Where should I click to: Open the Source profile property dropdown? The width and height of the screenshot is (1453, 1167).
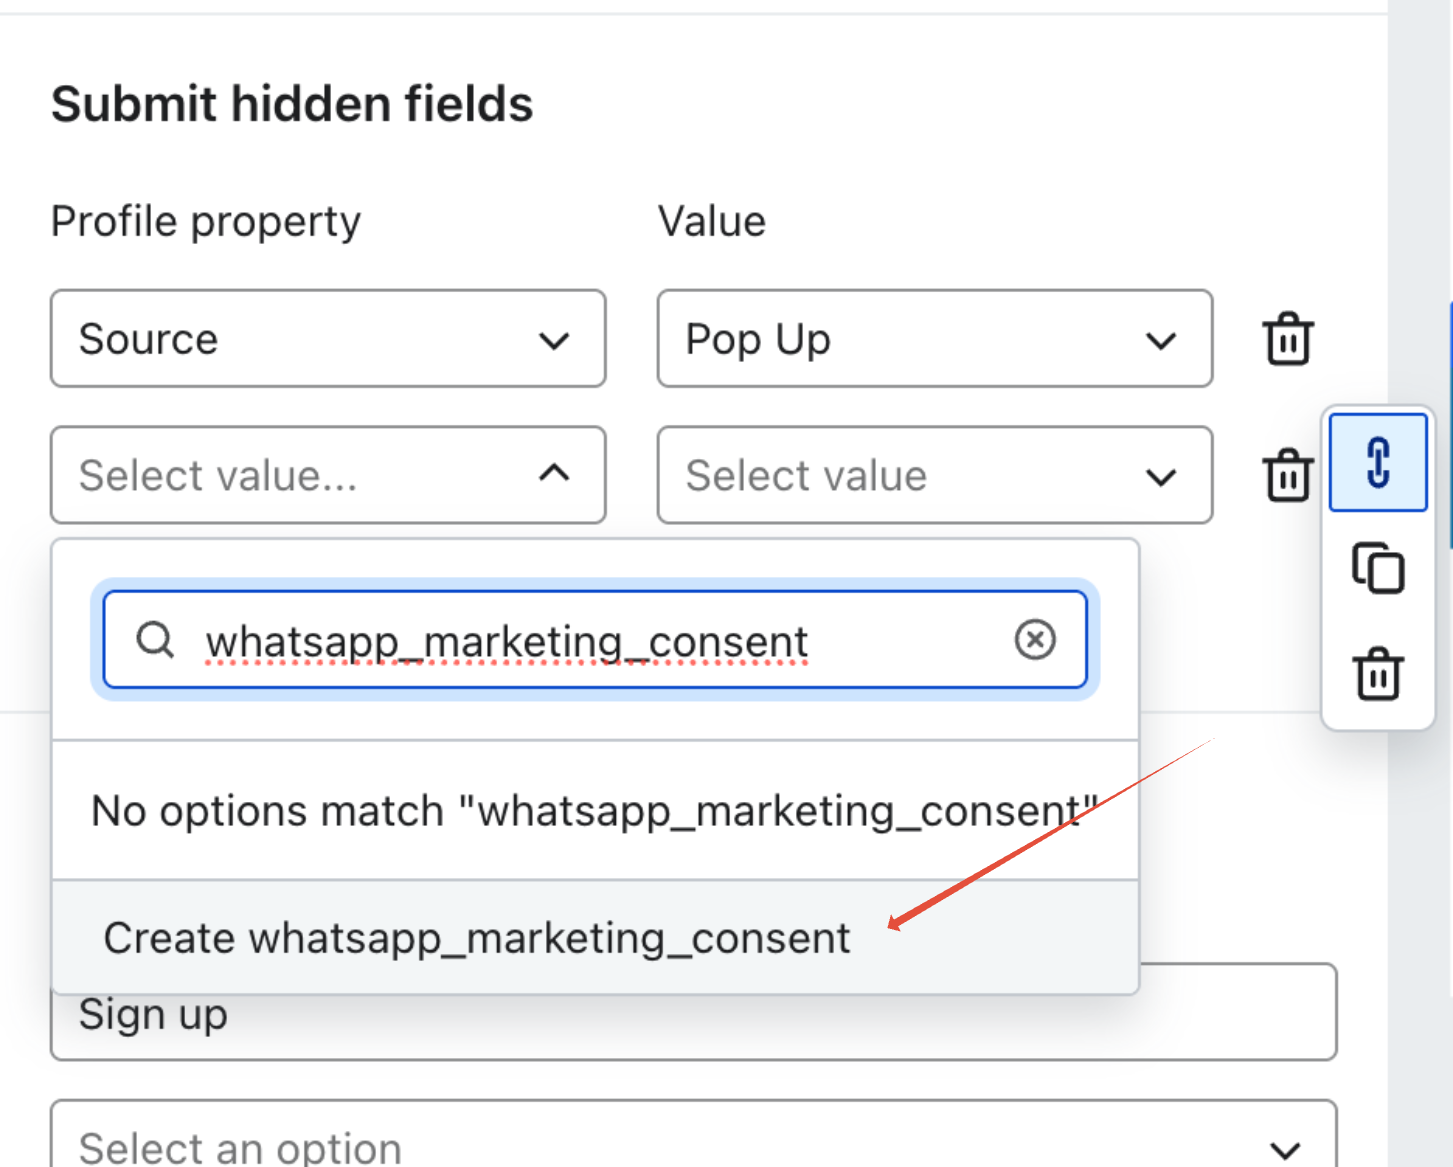[328, 339]
